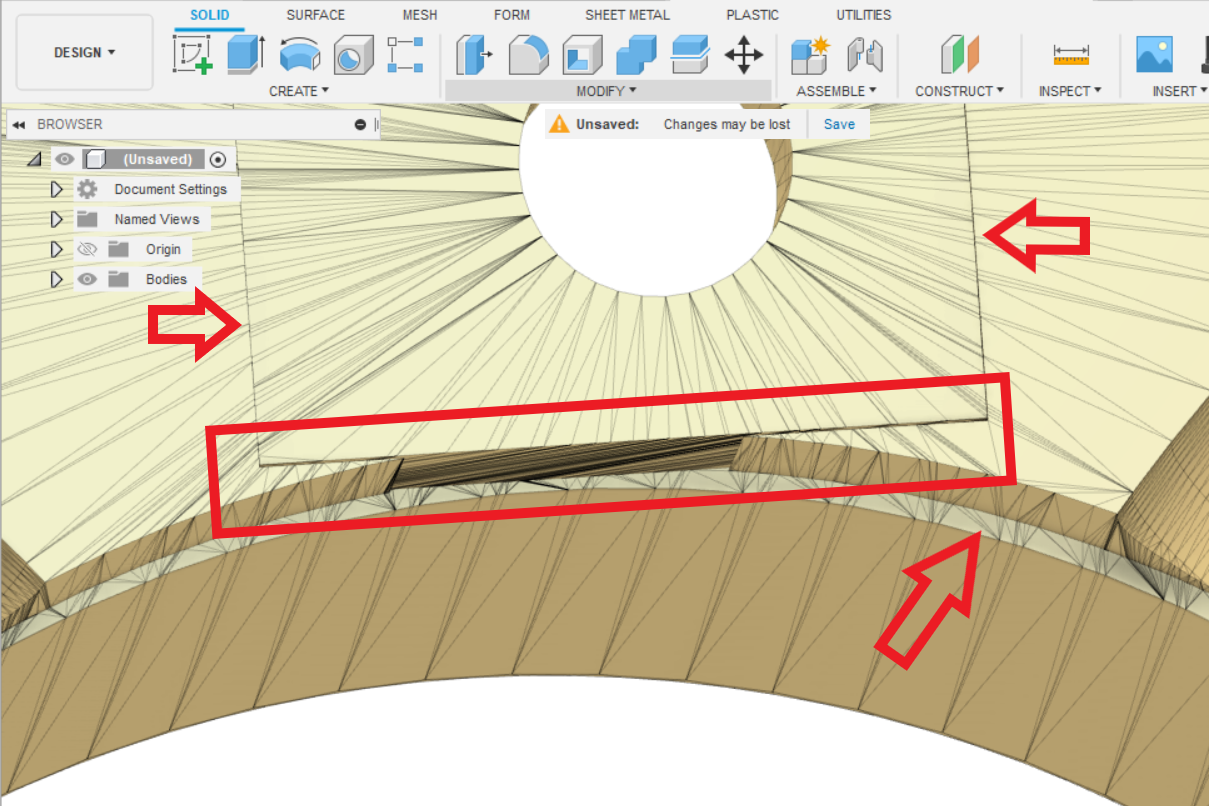Select the Fillet tool icon

528,54
